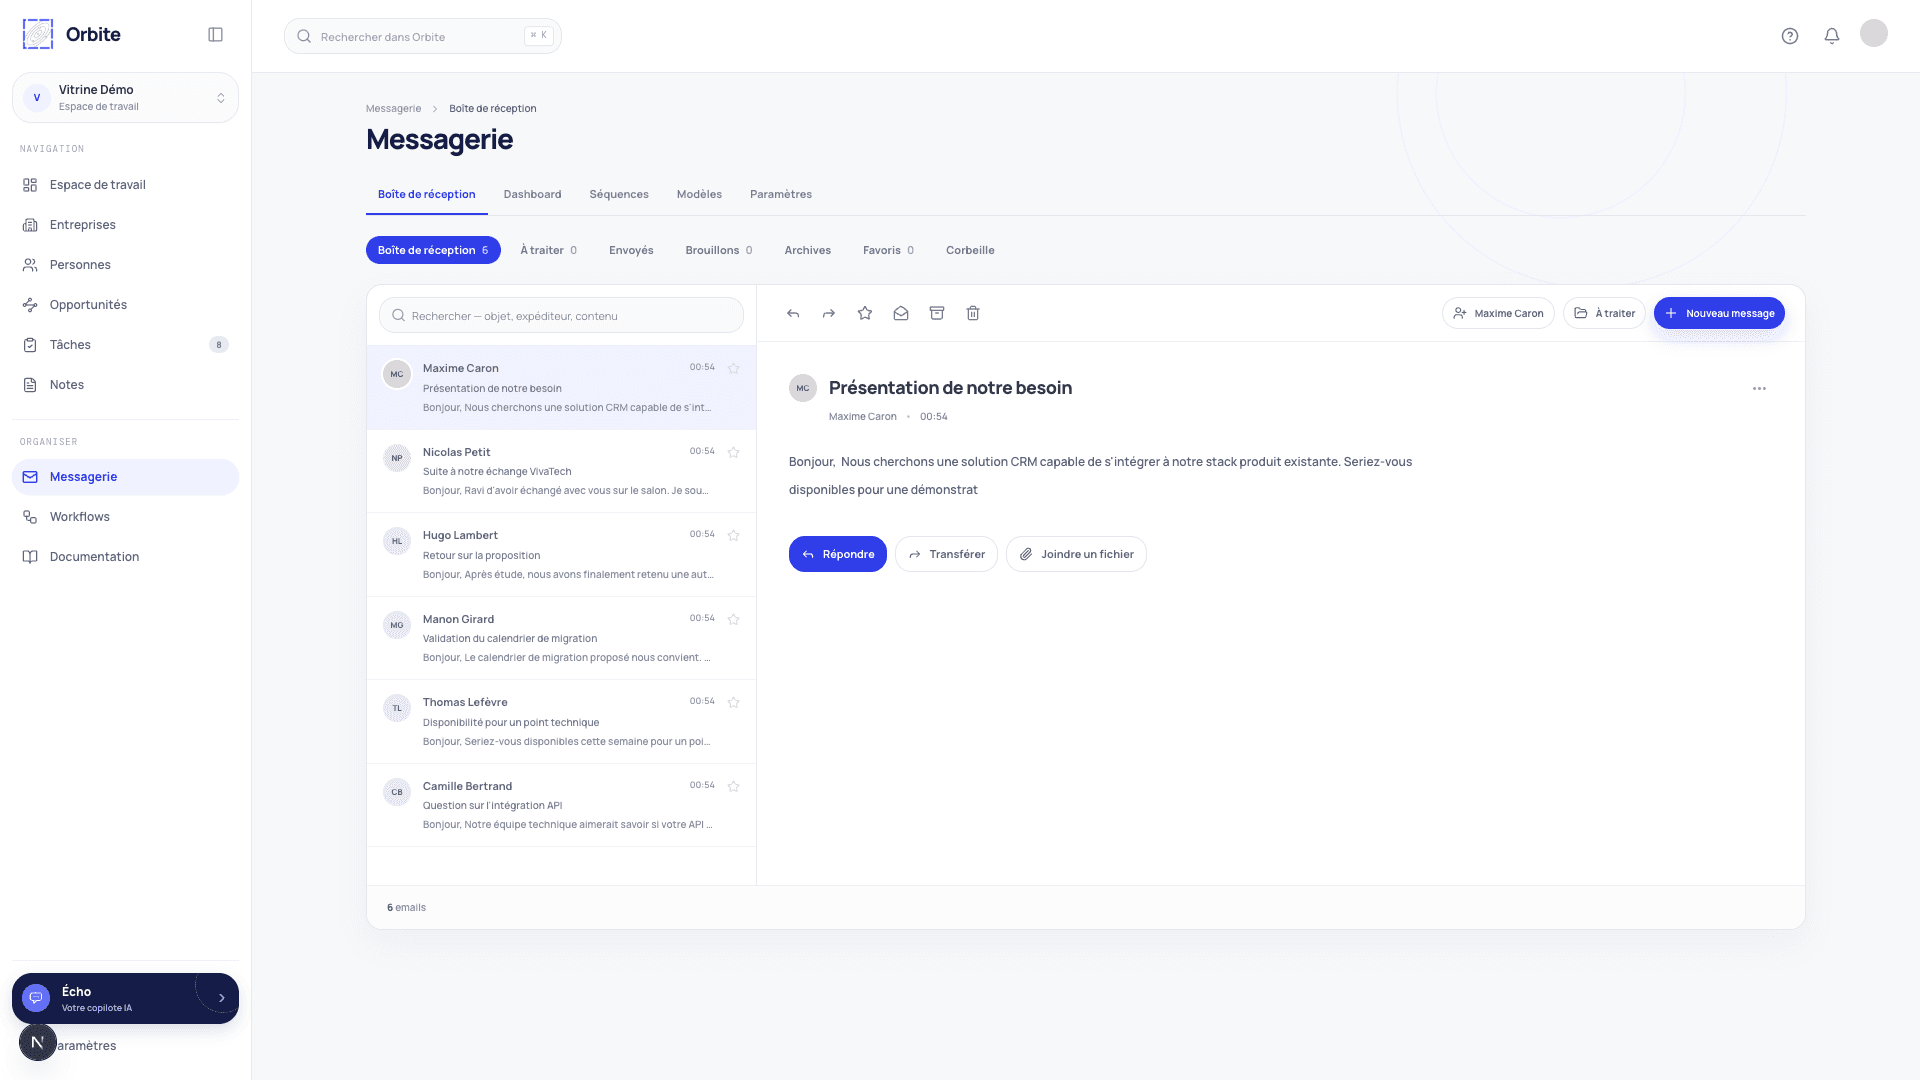Click the Rechercher dans Orbite search field
The width and height of the screenshot is (1920, 1080).
(423, 36)
